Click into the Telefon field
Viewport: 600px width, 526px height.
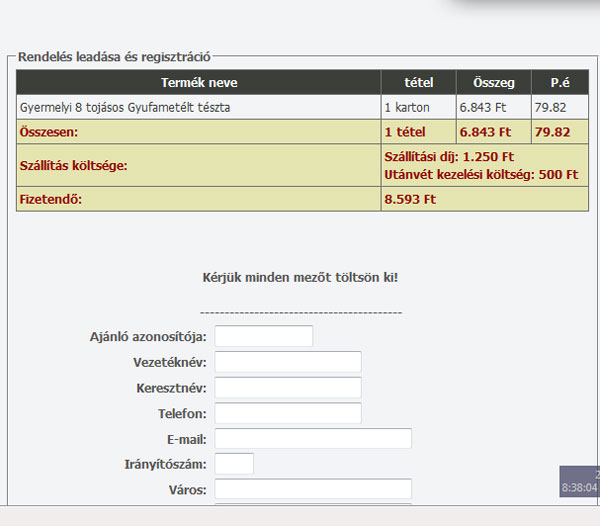click(288, 413)
